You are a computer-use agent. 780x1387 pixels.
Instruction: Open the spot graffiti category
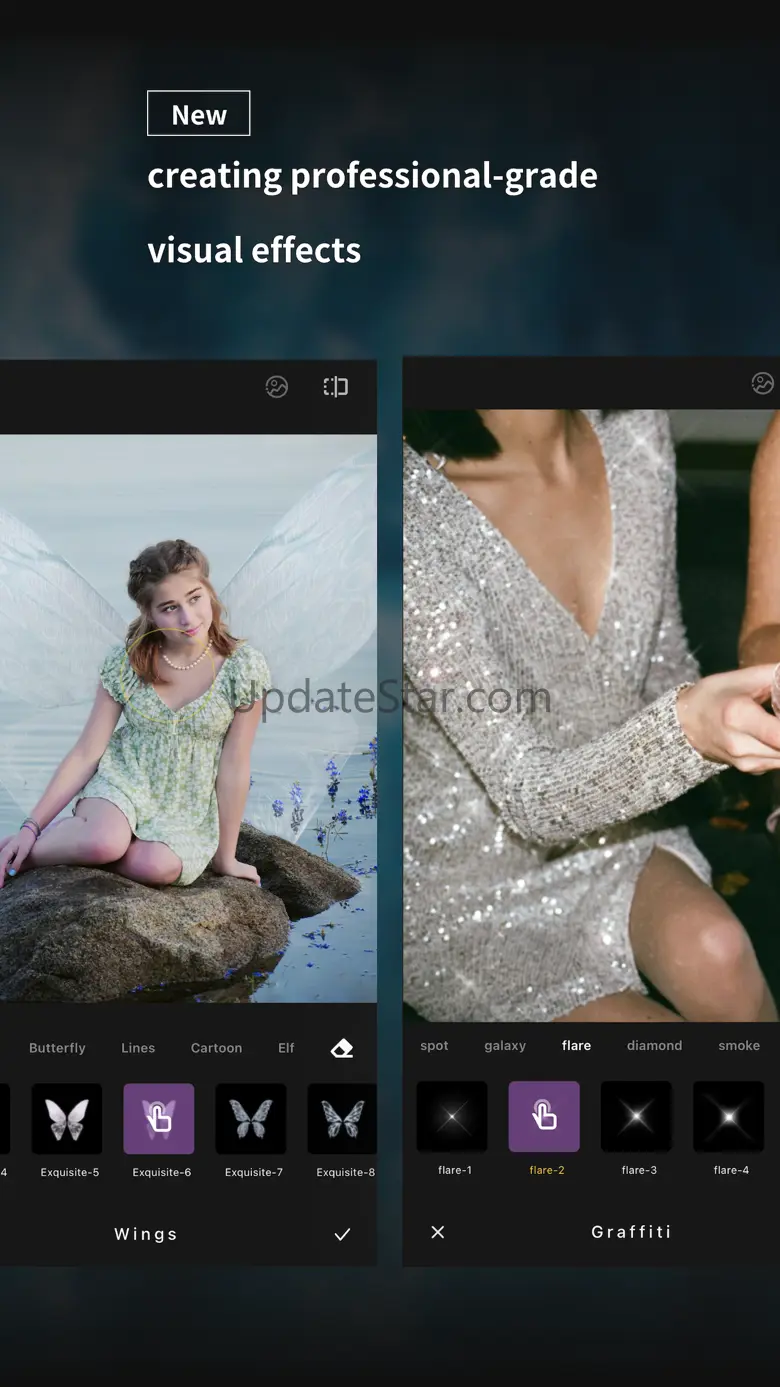434,1045
